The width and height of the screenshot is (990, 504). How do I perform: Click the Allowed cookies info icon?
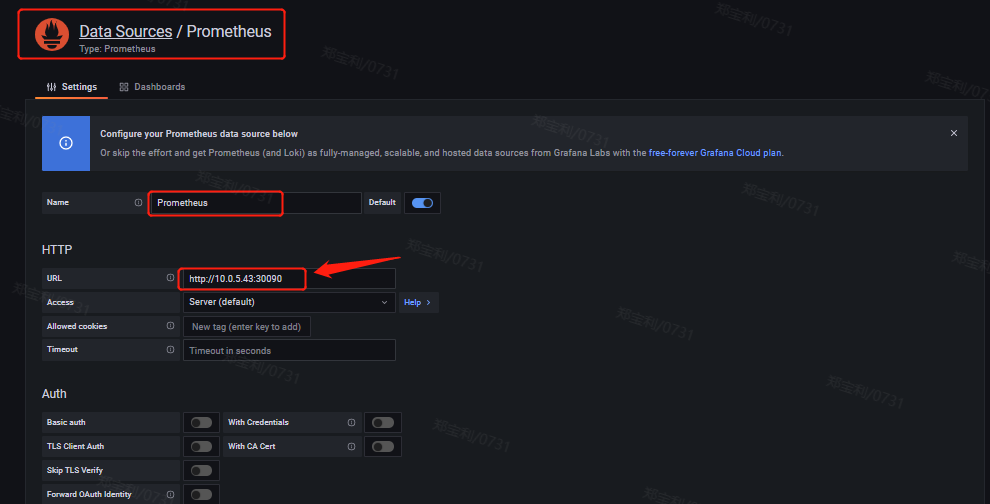tap(170, 326)
